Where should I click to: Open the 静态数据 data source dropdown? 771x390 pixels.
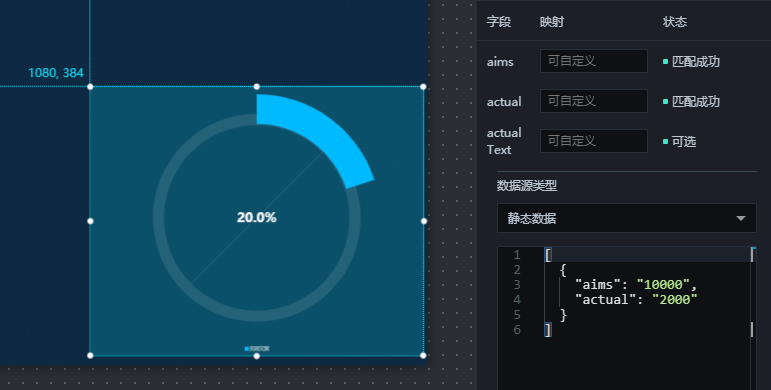click(626, 218)
